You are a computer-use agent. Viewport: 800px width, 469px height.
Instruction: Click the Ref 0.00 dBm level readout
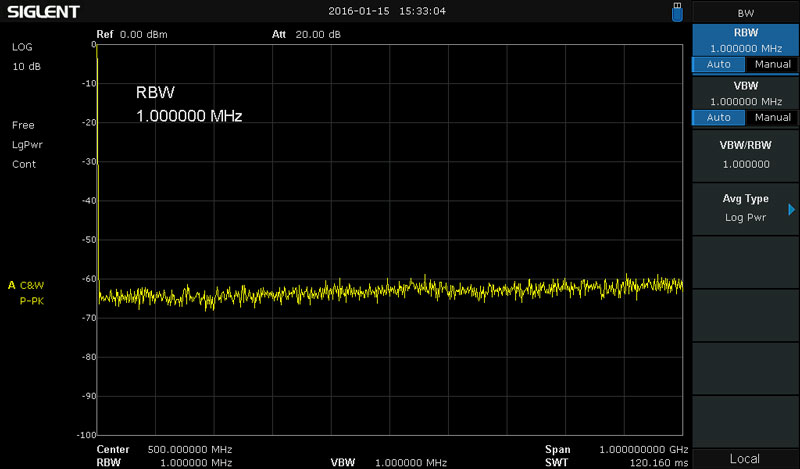pos(132,34)
